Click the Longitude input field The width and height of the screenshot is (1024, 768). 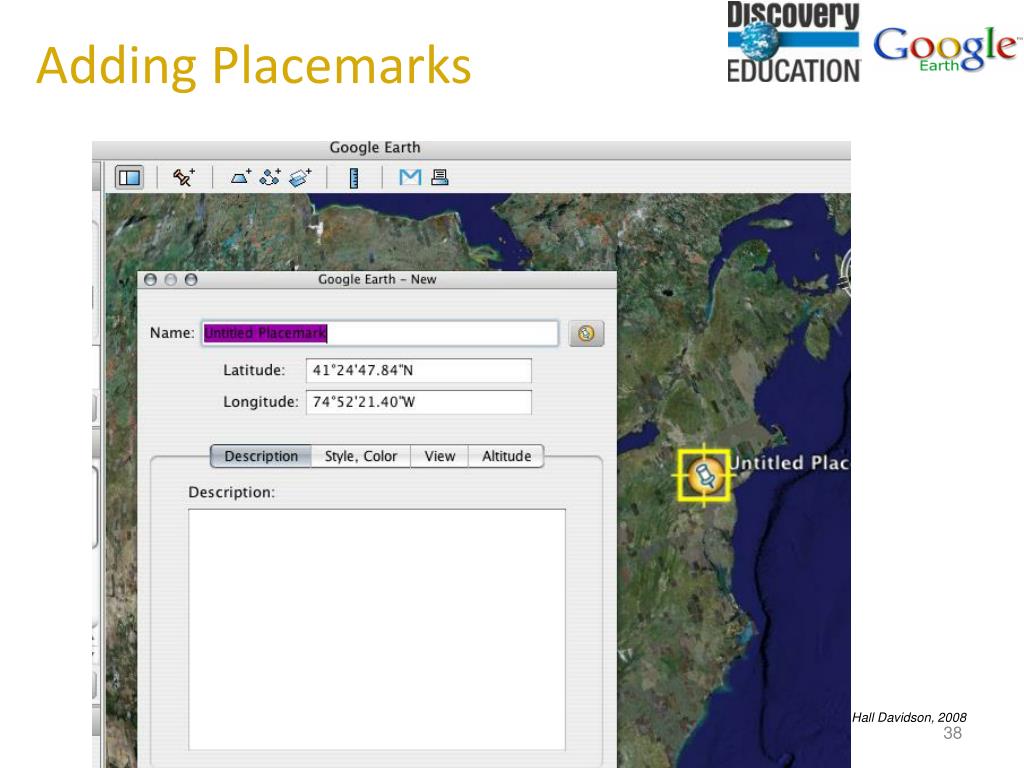[419, 402]
